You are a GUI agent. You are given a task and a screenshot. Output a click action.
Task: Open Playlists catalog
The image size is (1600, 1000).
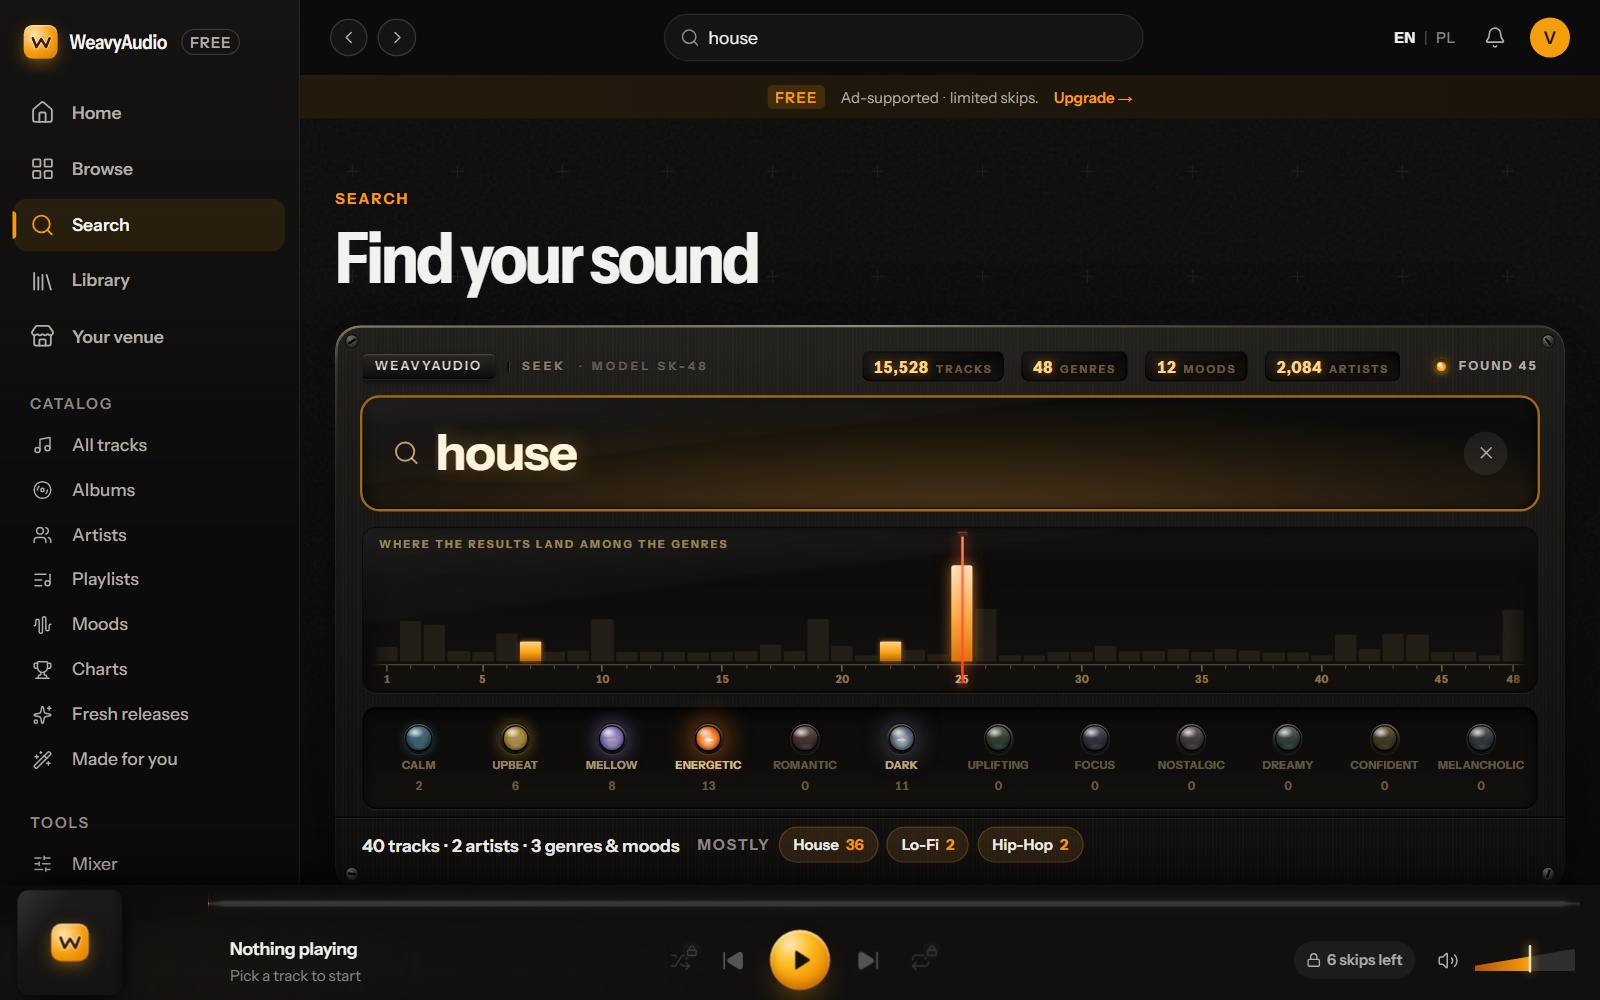pos(149,579)
